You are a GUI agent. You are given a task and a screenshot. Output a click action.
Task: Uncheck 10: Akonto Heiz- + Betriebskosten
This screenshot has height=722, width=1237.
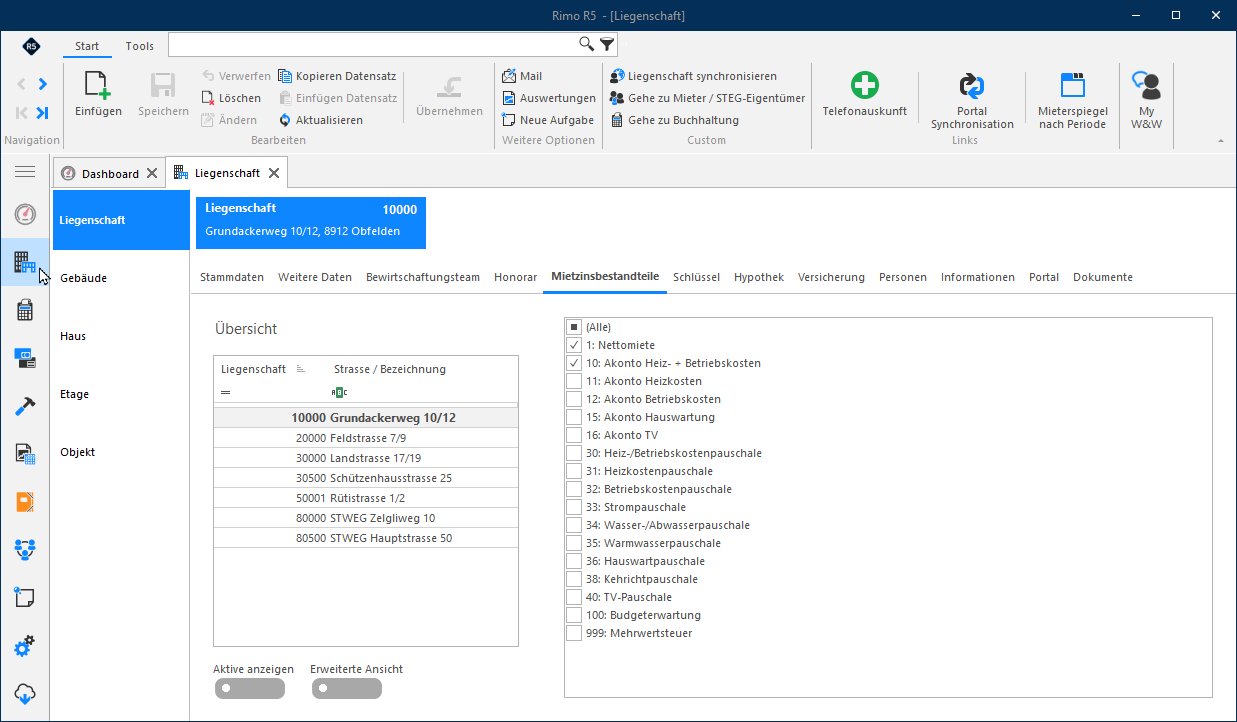tap(574, 363)
